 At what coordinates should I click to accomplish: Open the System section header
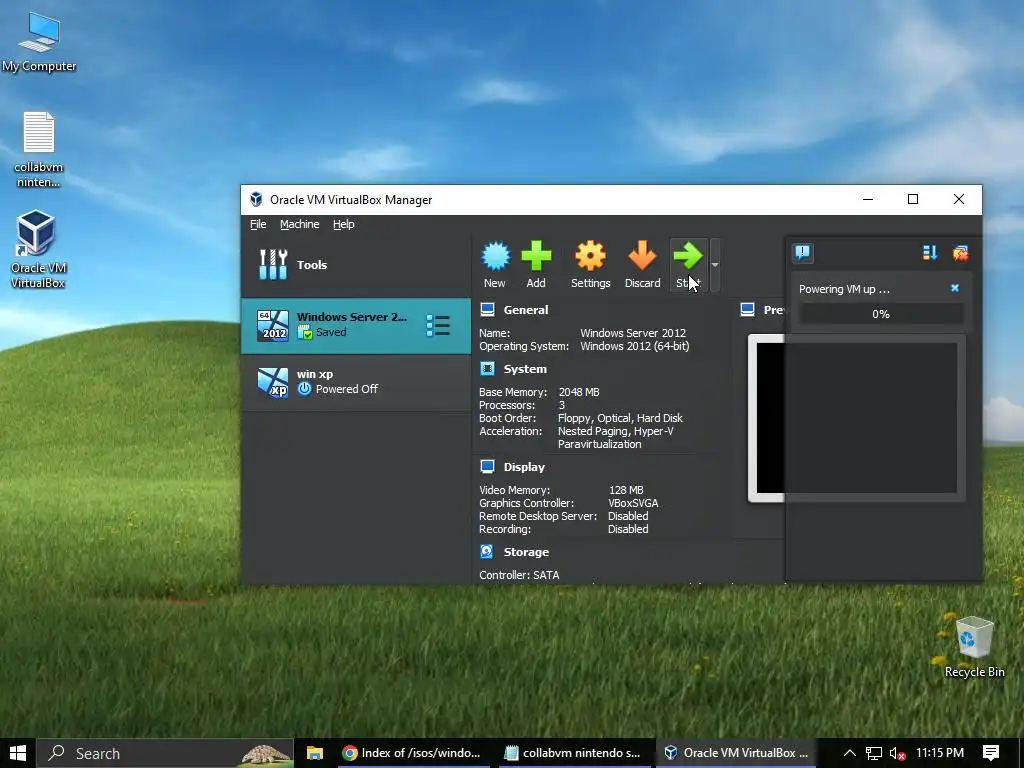point(525,369)
